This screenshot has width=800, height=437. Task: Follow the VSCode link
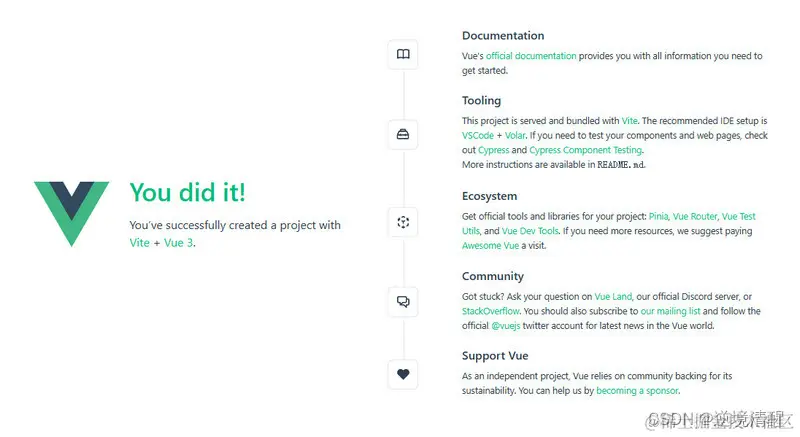click(x=477, y=135)
